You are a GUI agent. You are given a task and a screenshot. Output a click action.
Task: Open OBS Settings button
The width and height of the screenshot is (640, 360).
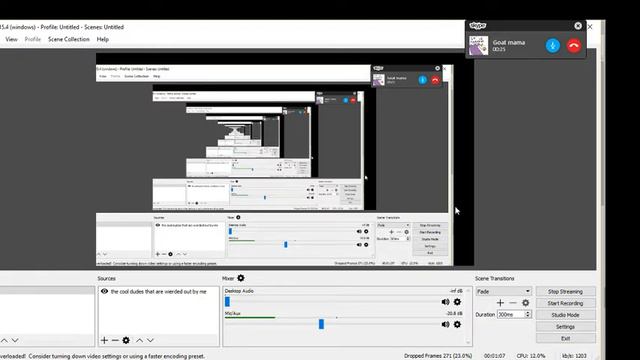click(565, 327)
